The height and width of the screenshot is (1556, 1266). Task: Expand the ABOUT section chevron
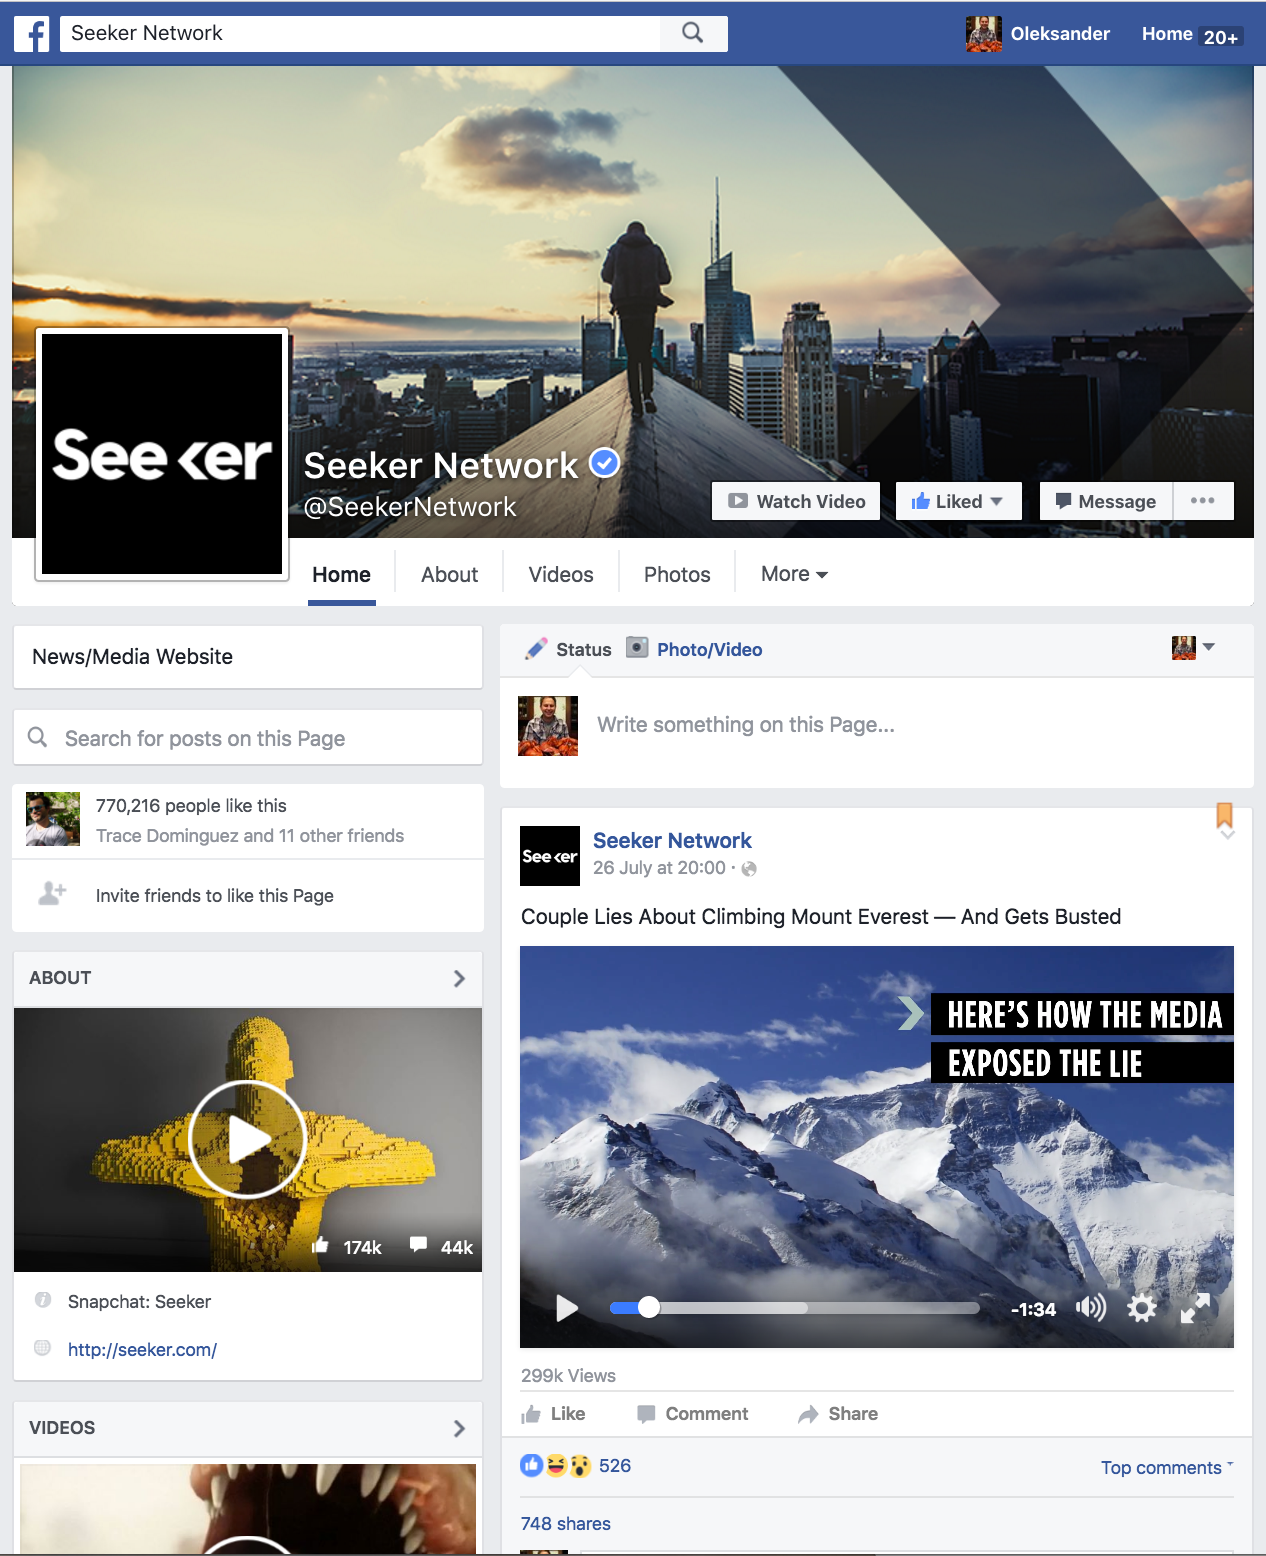(459, 978)
